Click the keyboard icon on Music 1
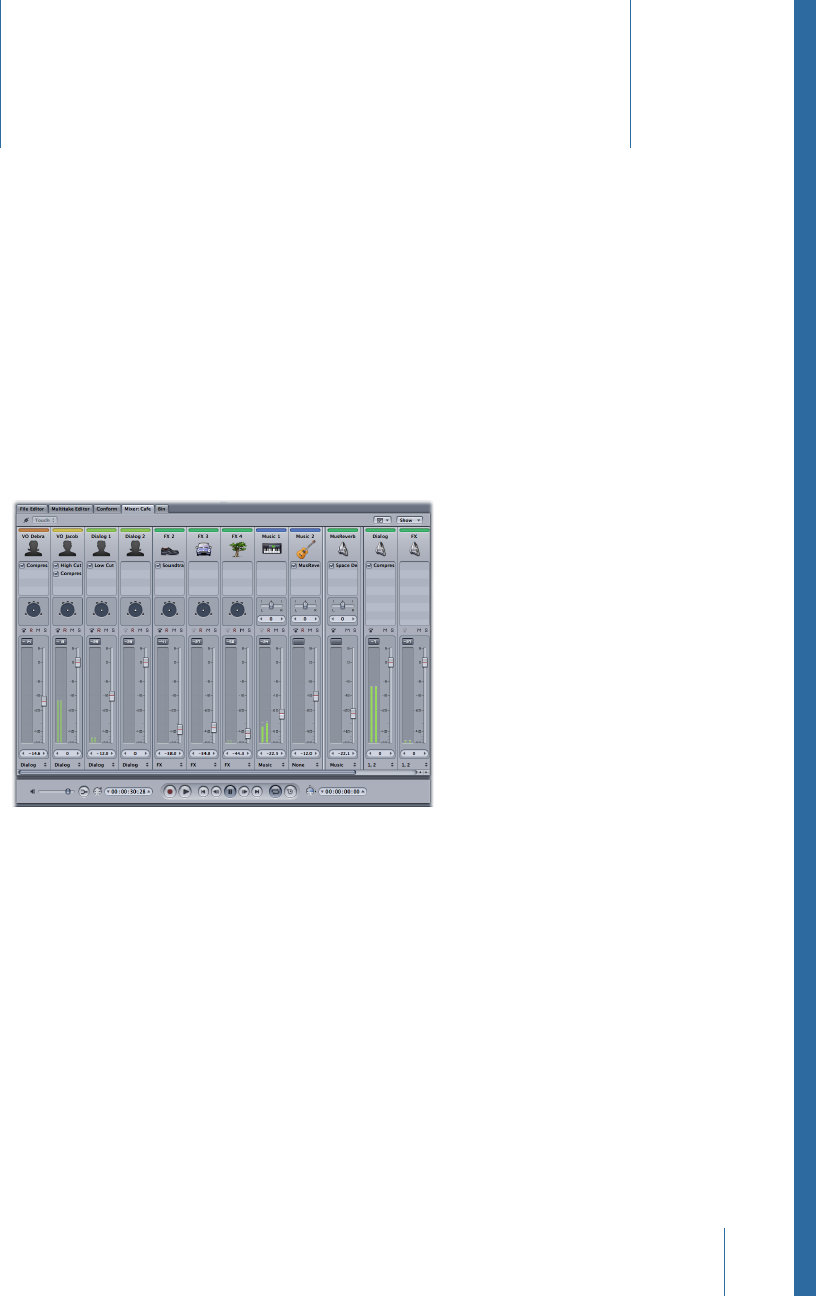 [x=272, y=548]
